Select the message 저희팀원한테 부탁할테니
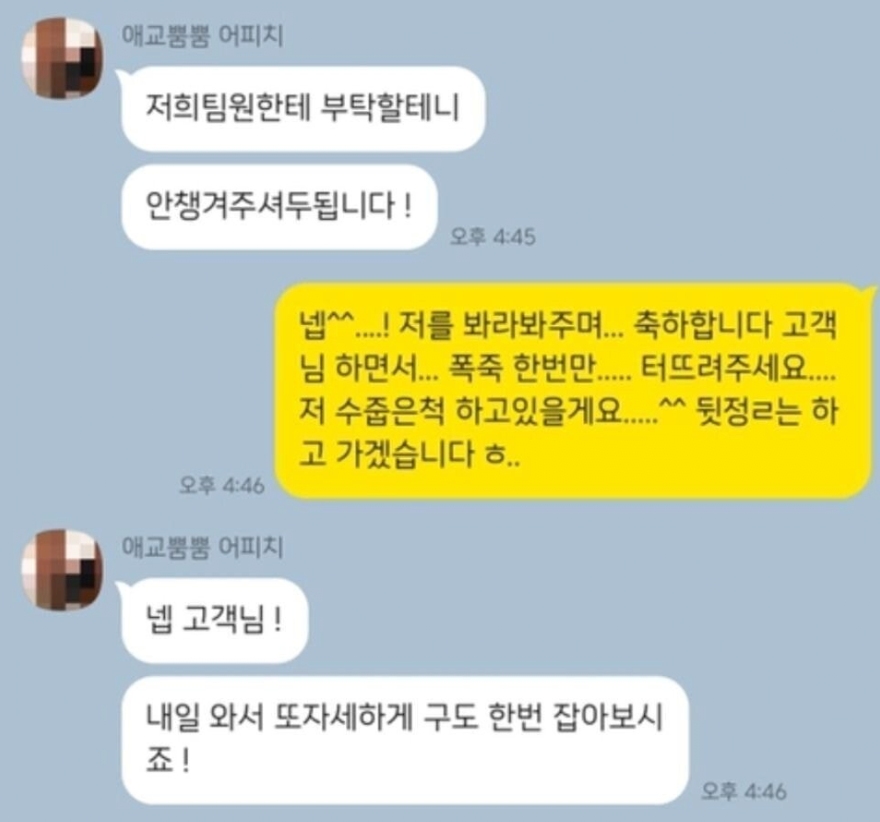The height and width of the screenshot is (822, 880). pyautogui.click(x=302, y=108)
